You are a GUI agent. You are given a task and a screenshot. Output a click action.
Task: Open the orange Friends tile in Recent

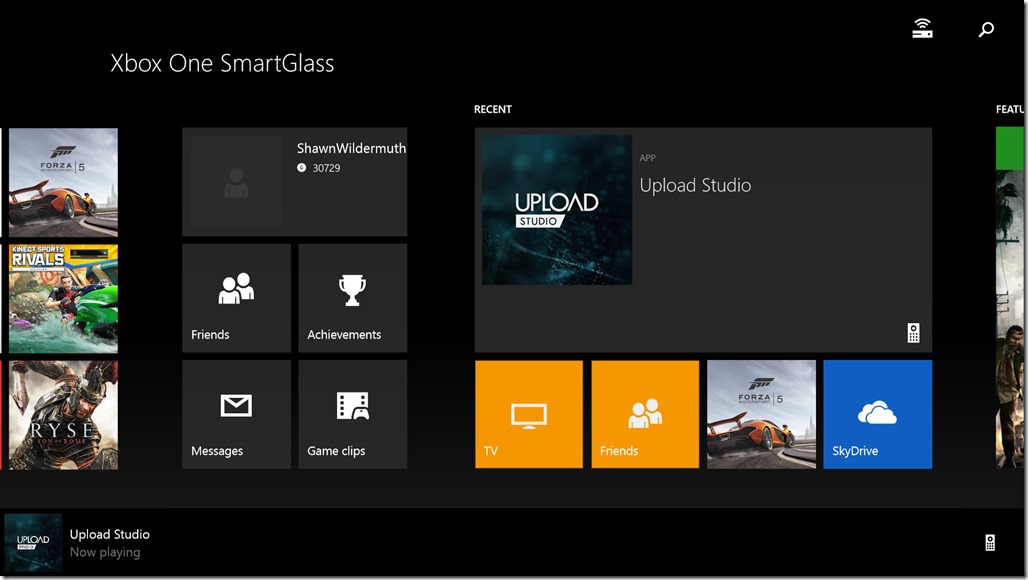(645, 414)
